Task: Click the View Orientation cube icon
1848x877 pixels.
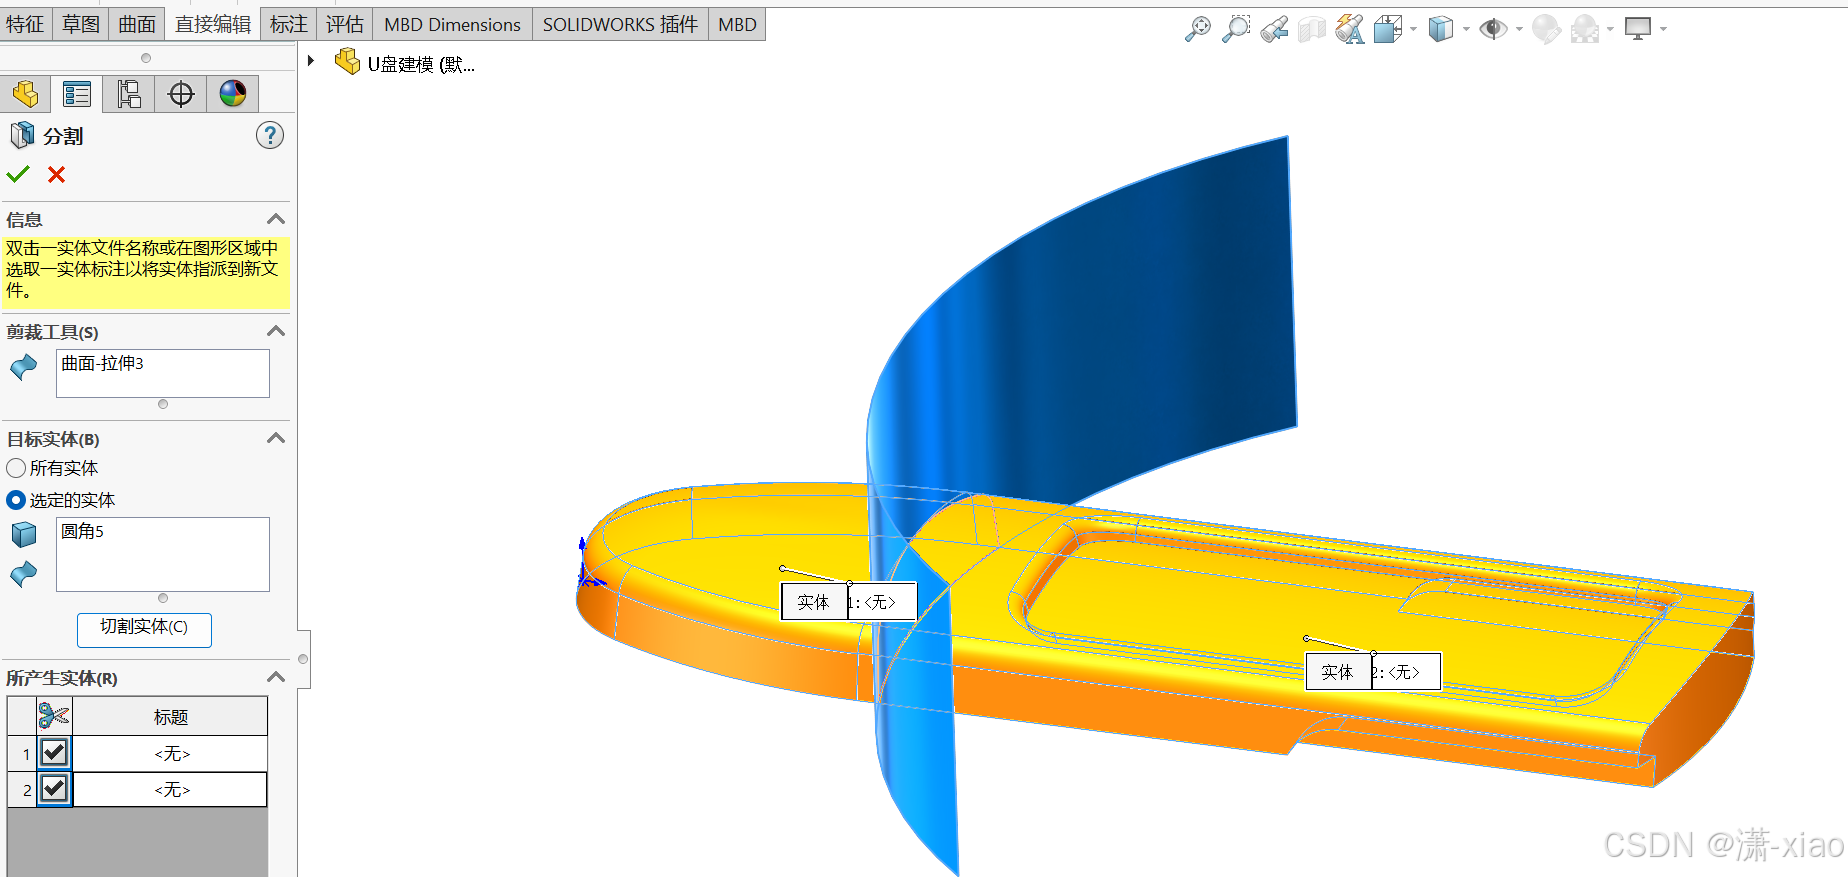Action: (x=1387, y=29)
